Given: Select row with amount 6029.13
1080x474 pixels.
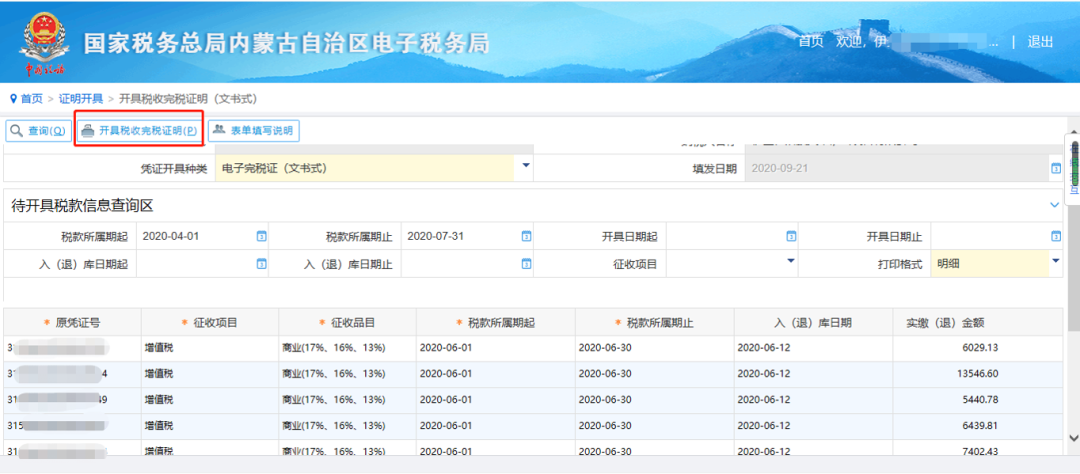Looking at the screenshot, I should pyautogui.click(x=534, y=348).
